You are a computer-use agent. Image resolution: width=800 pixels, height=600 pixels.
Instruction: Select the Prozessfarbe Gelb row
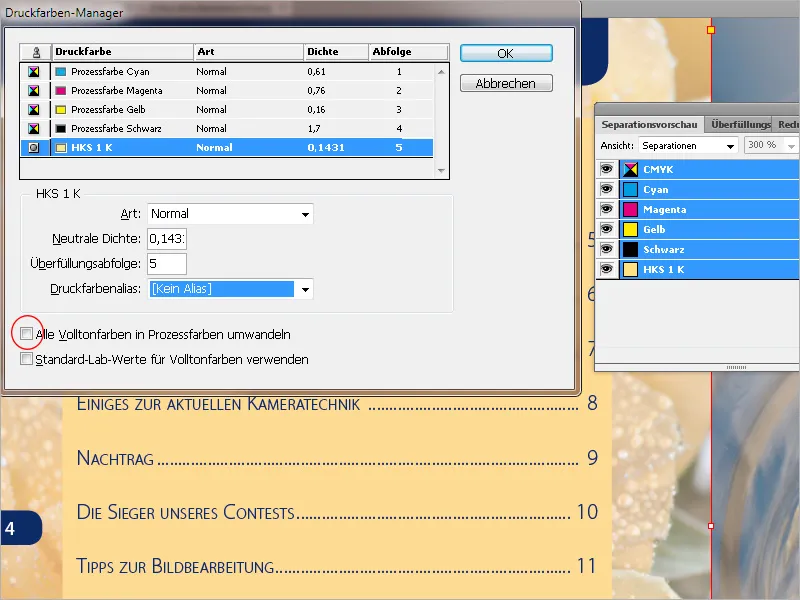[227, 109]
